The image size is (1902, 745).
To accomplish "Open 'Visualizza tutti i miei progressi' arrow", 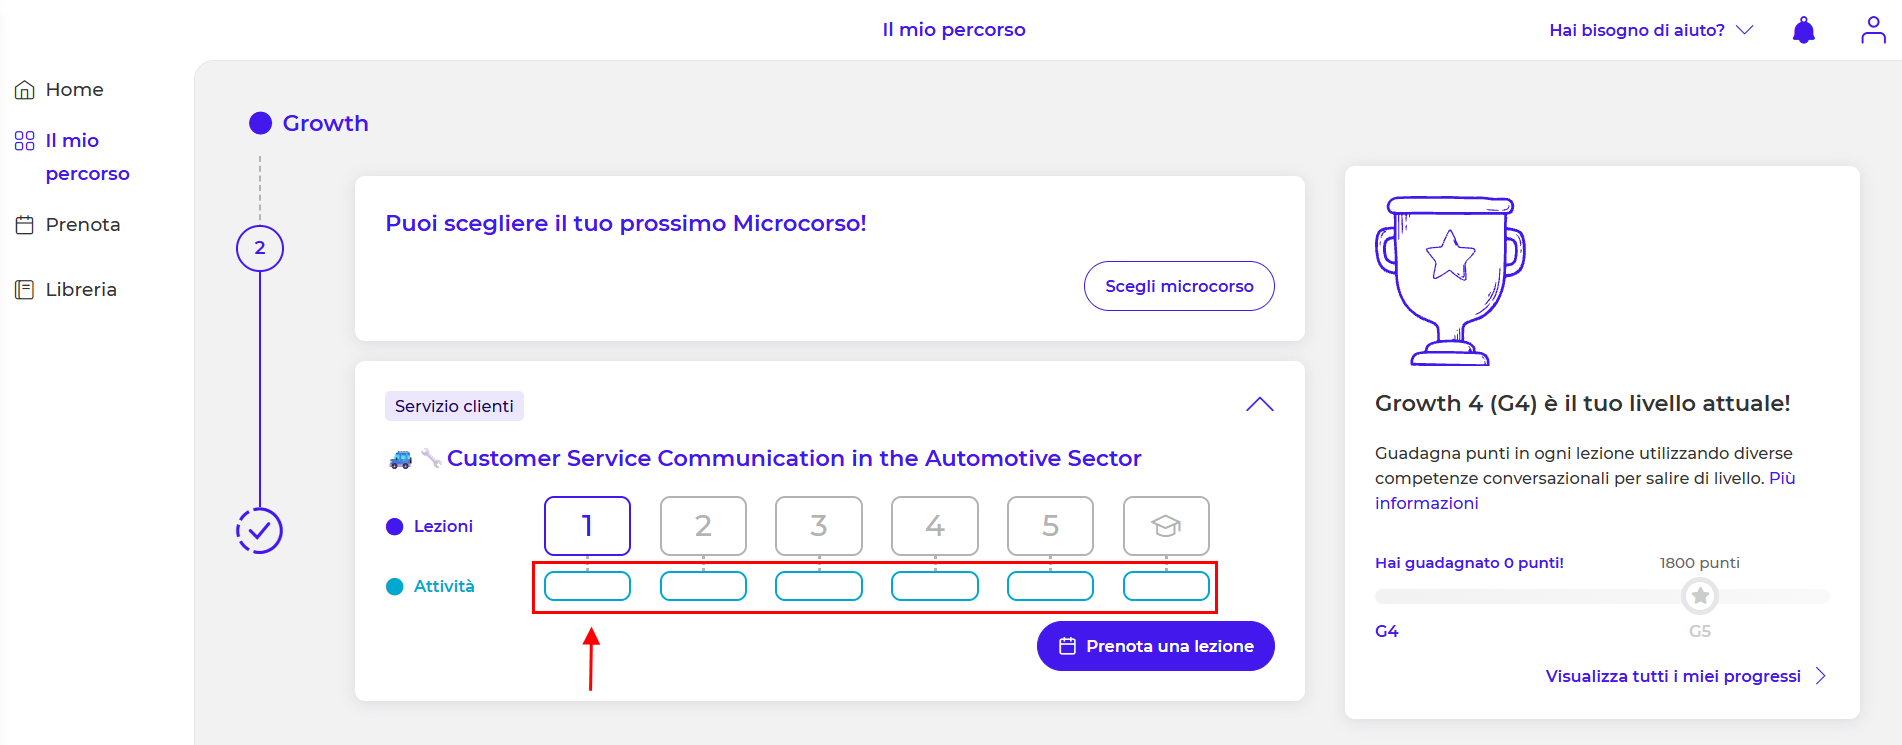I will (x=1821, y=676).
